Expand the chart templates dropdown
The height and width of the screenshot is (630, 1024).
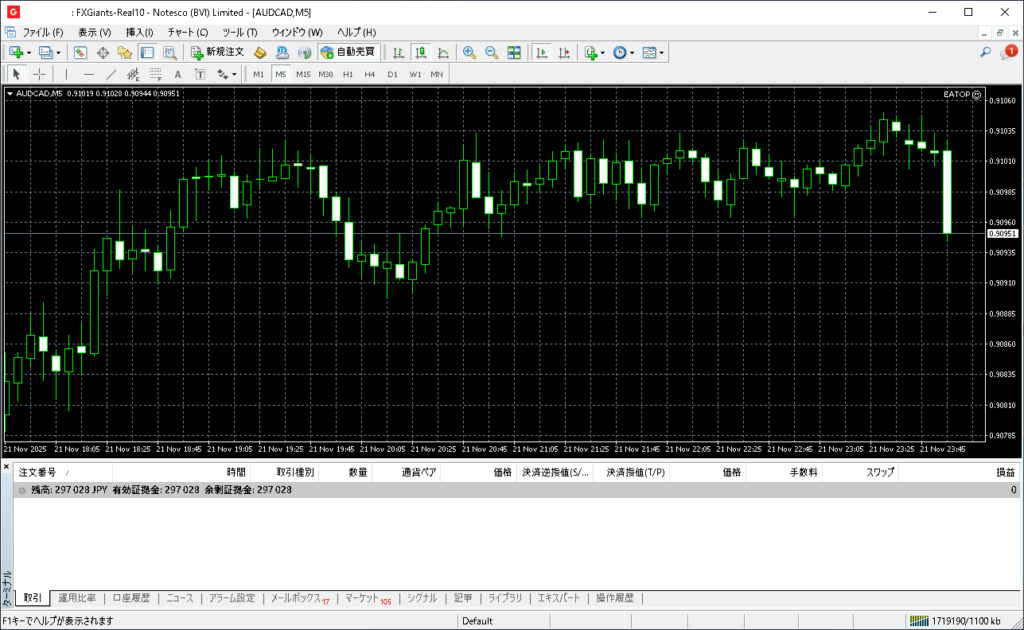pos(661,52)
